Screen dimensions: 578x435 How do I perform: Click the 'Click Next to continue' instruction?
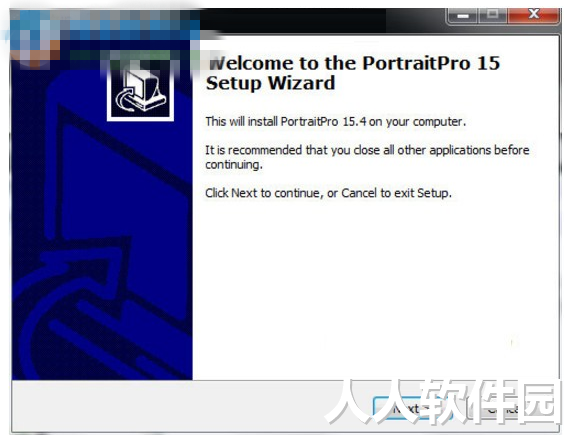tap(328, 193)
